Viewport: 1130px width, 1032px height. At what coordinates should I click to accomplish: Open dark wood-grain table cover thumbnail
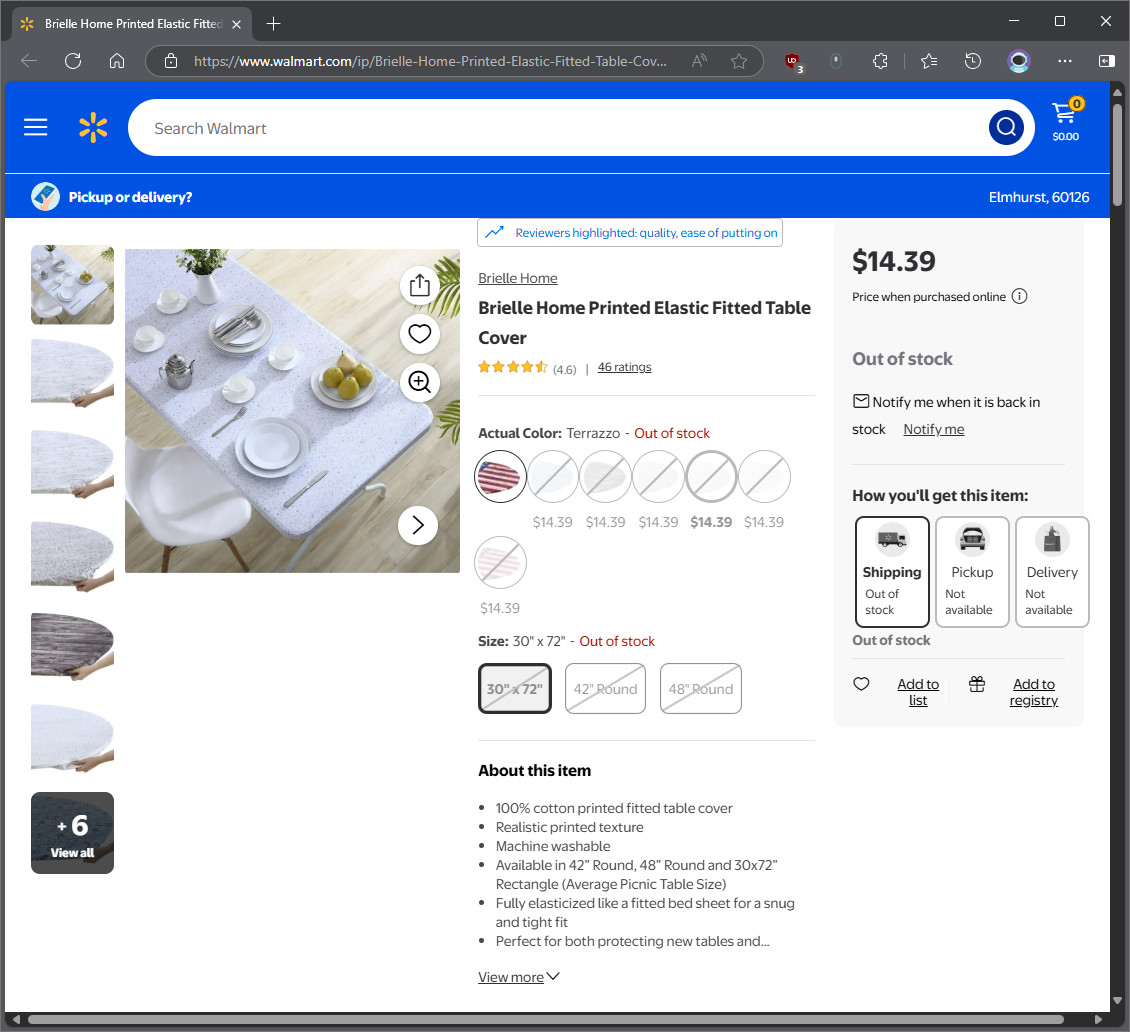(72, 646)
